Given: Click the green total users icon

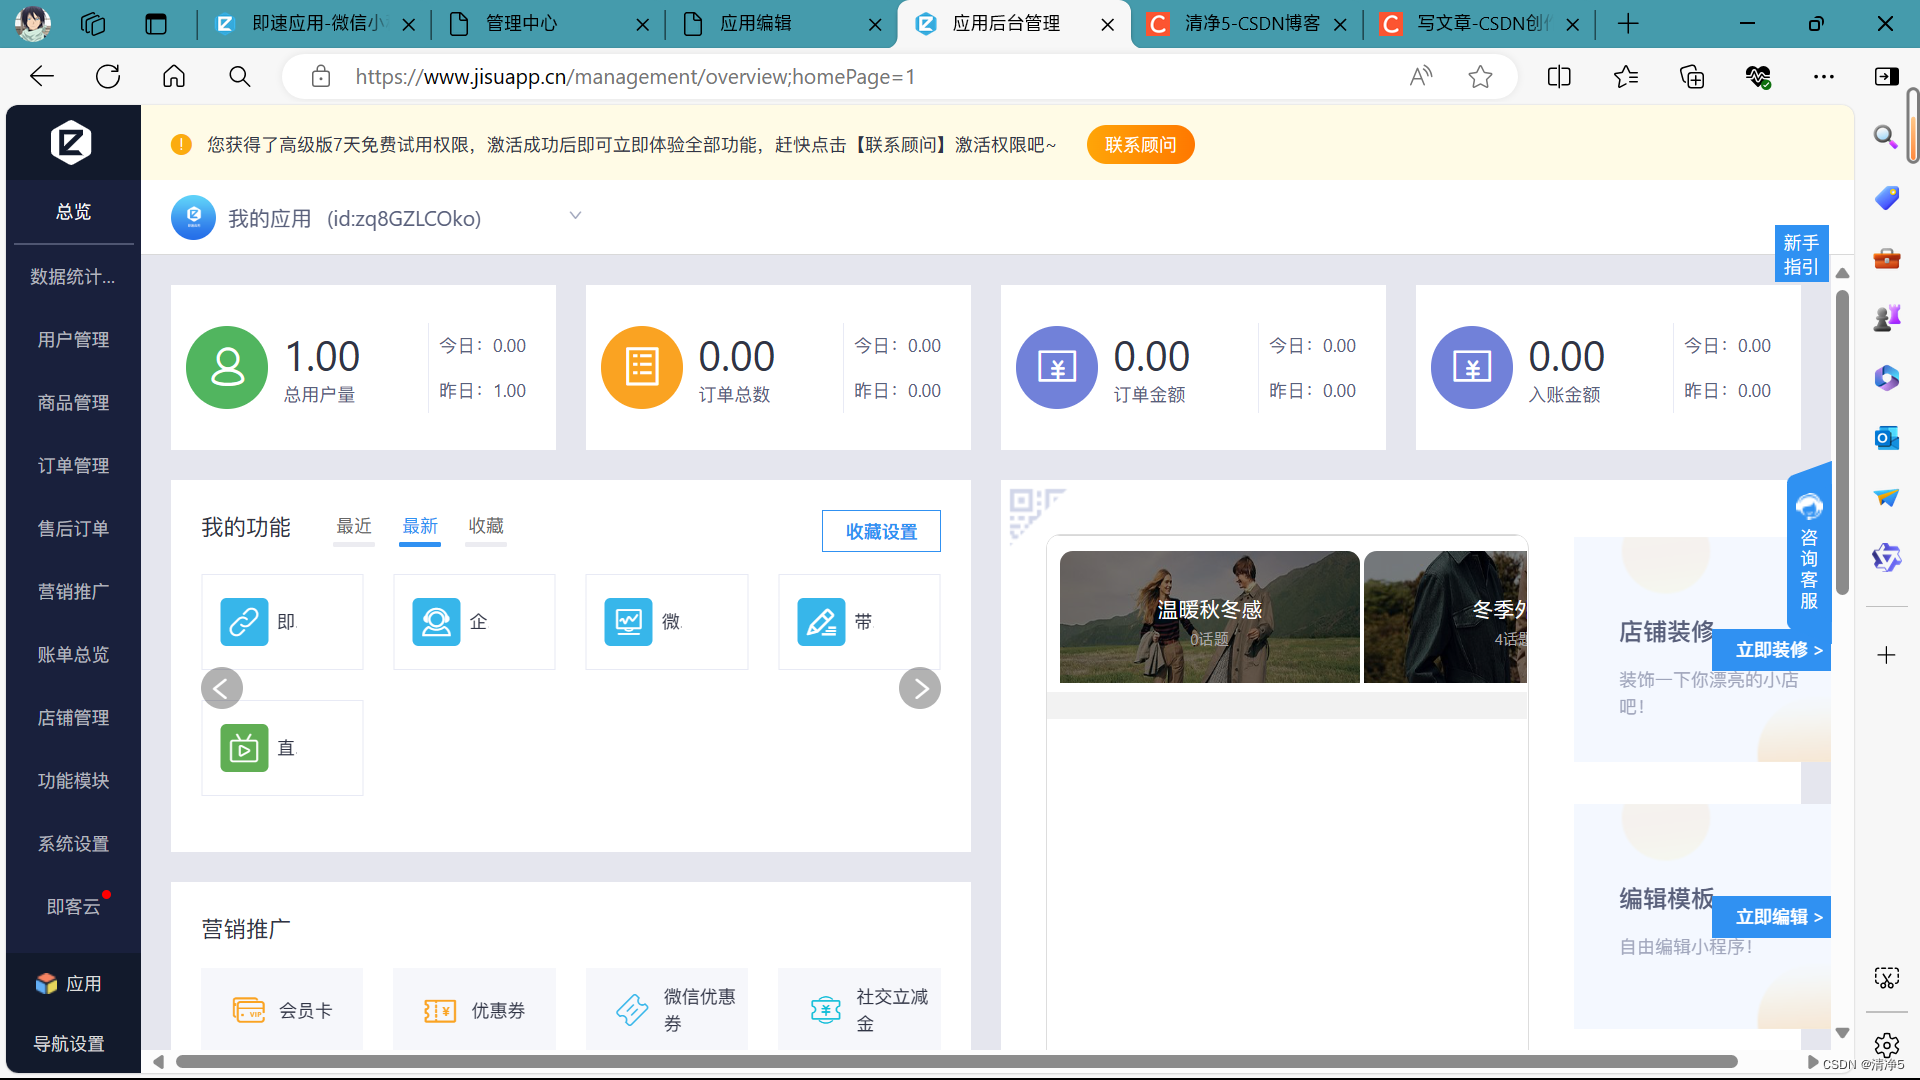Looking at the screenshot, I should click(227, 367).
